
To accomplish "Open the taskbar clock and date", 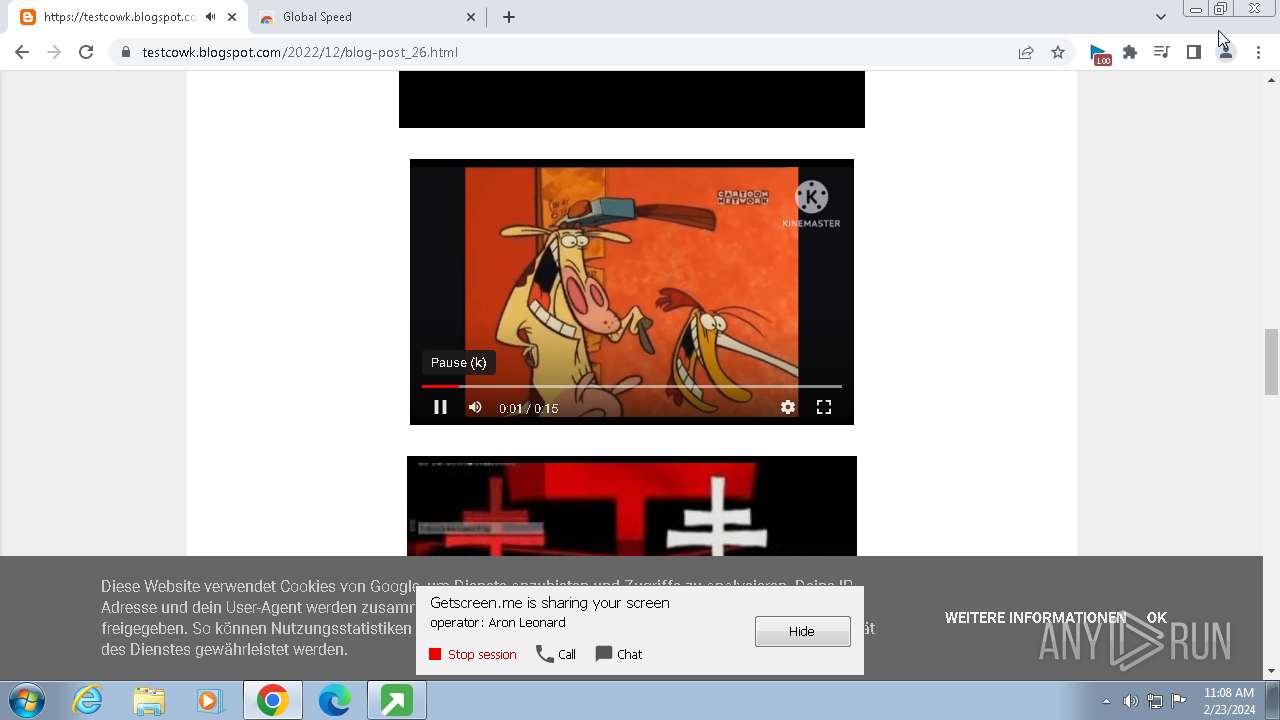I will coord(1229,701).
